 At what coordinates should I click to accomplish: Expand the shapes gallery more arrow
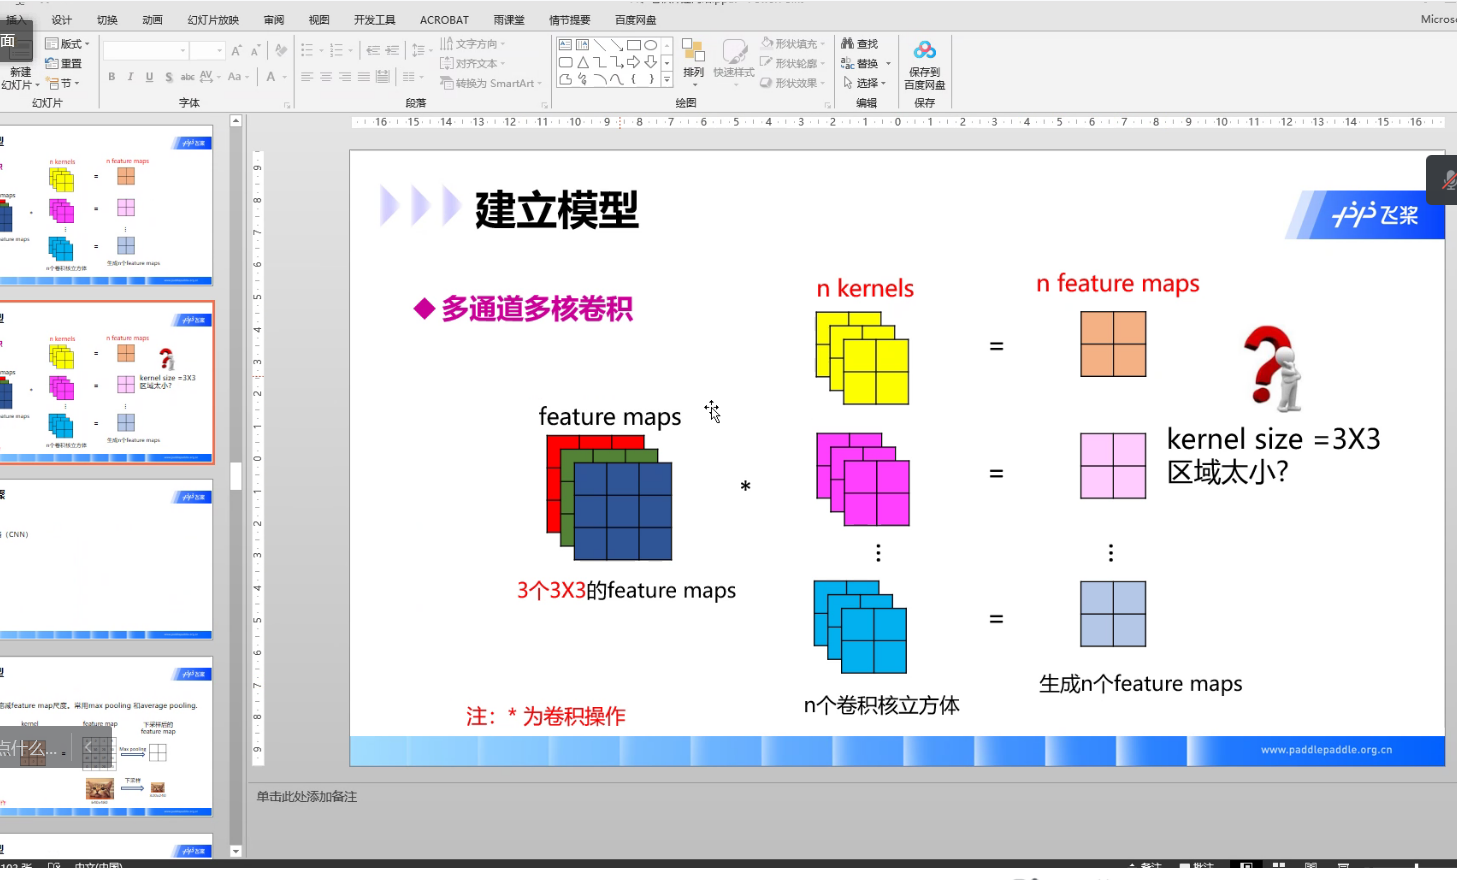(667, 79)
